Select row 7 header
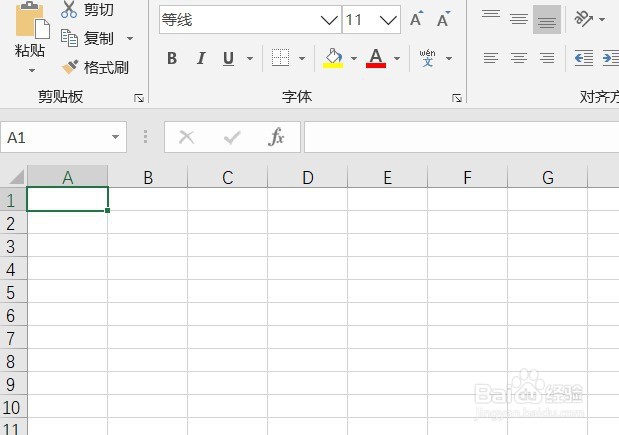 [13, 337]
